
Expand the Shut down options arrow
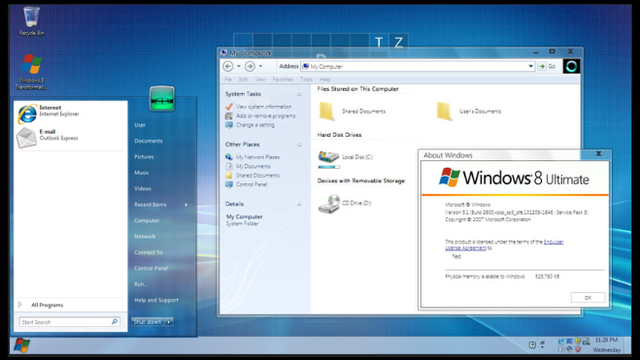[x=169, y=322]
